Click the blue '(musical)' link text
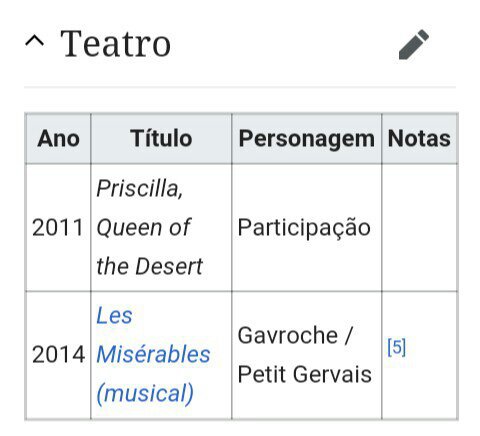This screenshot has height=436, width=480. (x=145, y=394)
